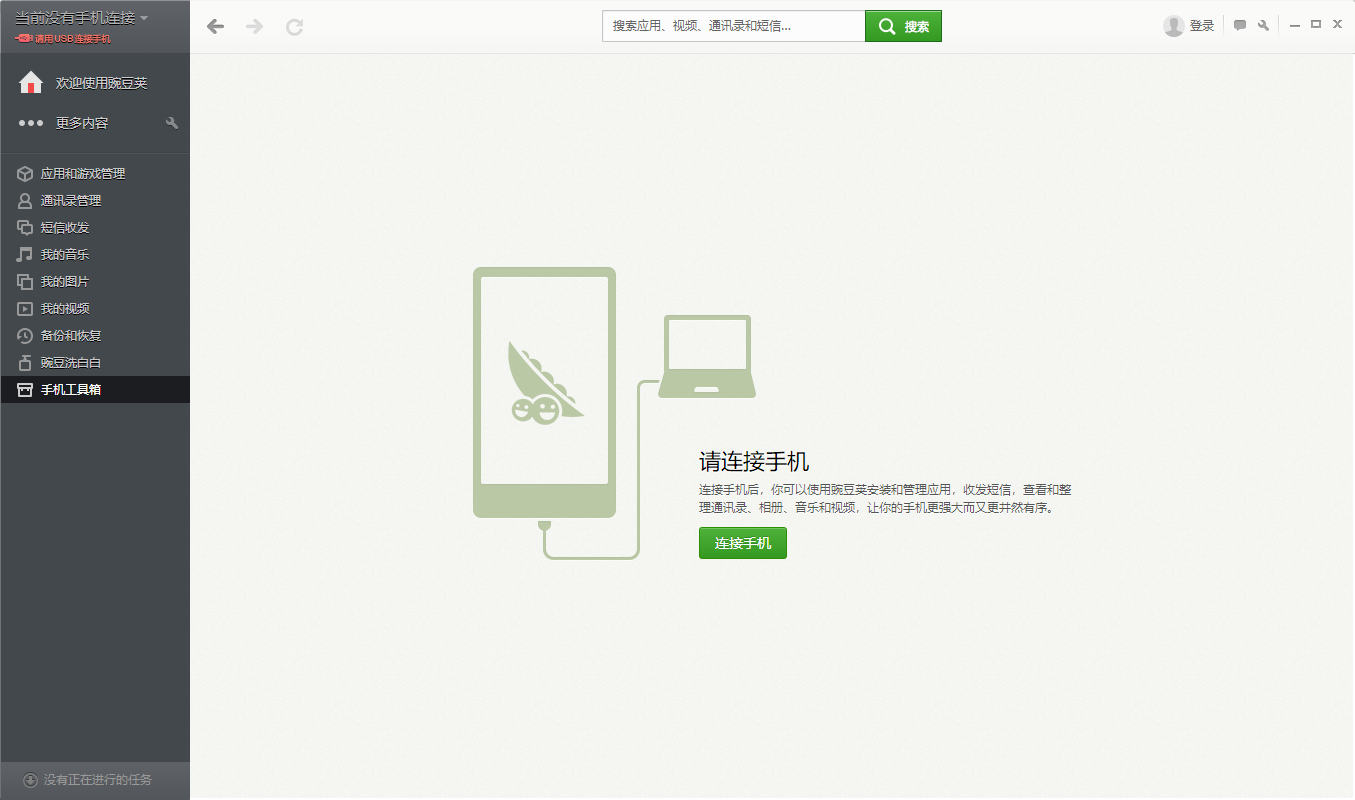Click the 豌豆洗白白 cleaner icon

25,363
